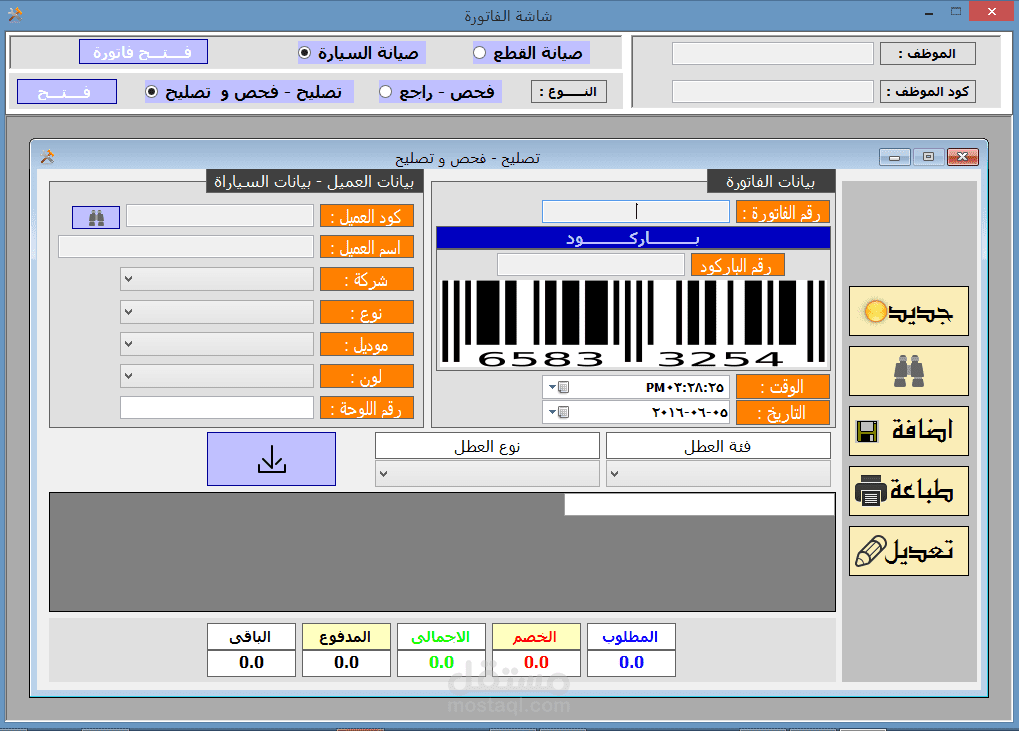
Task: Click the white header cell in faults grid
Action: click(699, 505)
